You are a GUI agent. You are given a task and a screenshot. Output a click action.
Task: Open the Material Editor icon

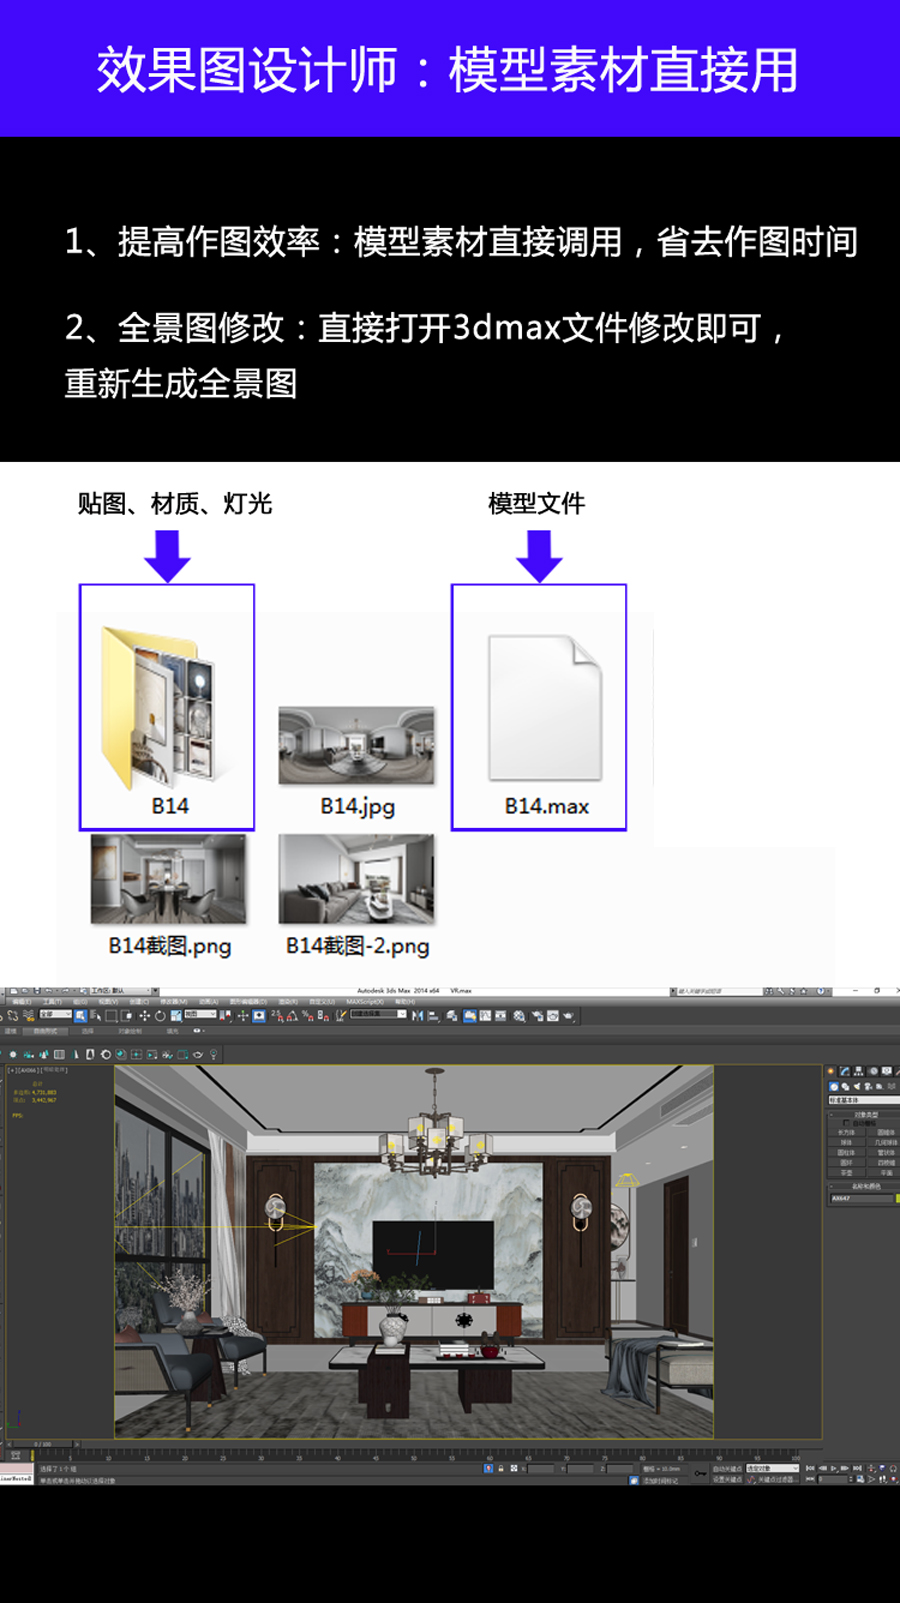[519, 1016]
